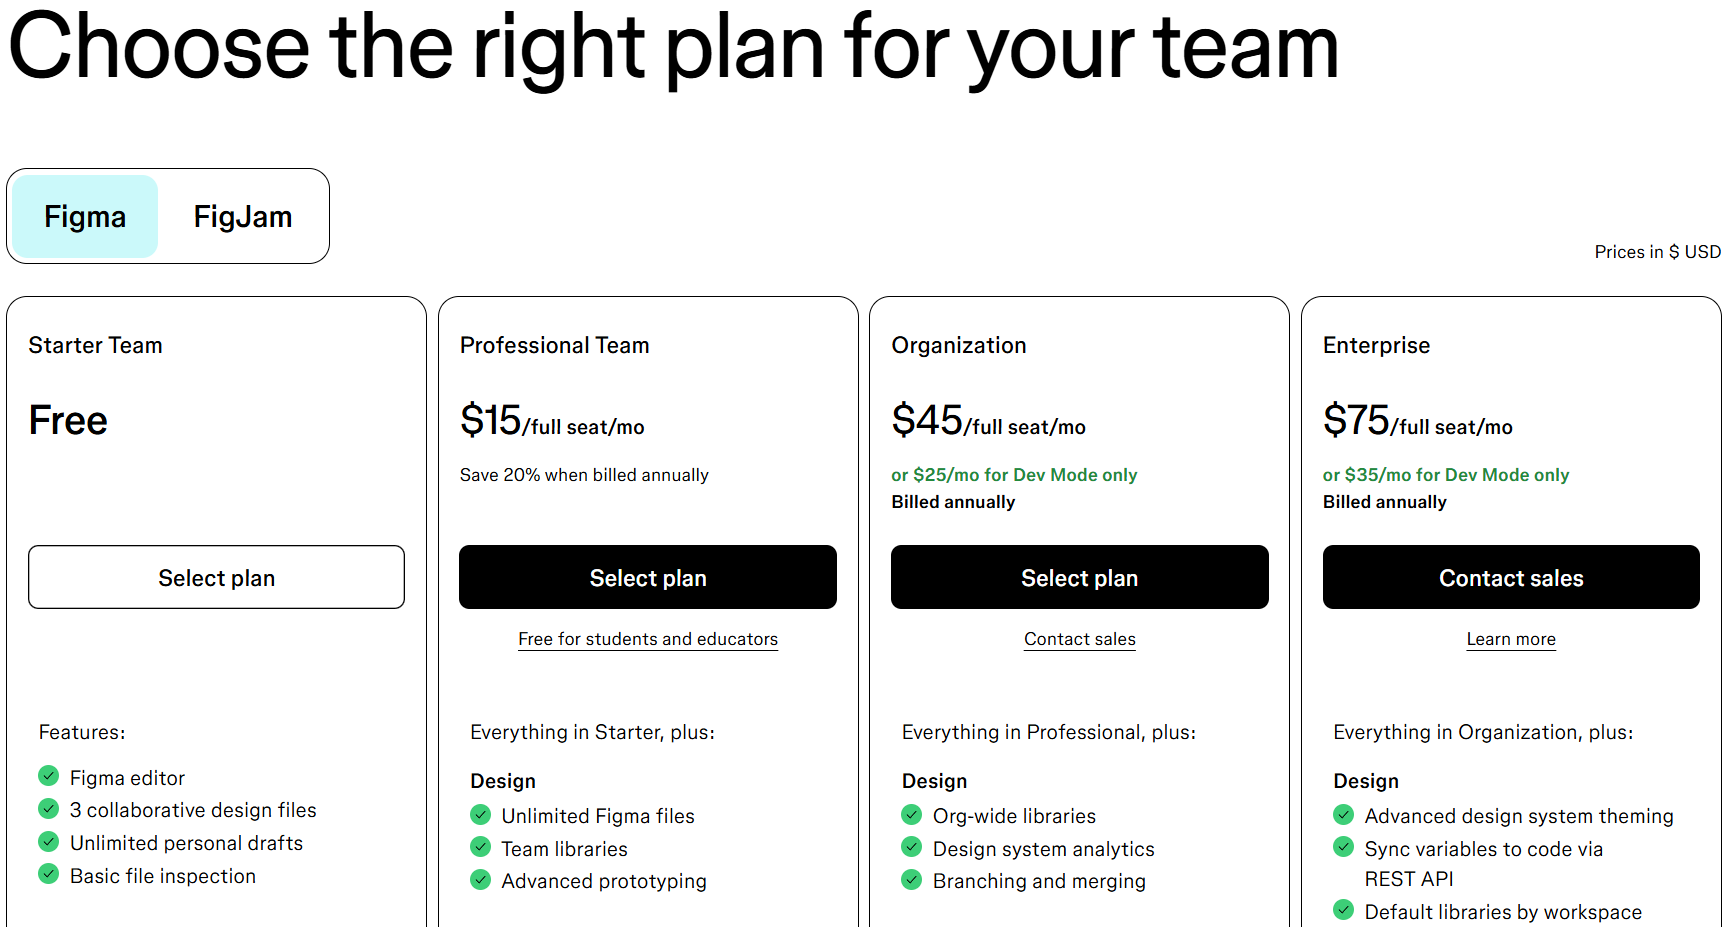1729x927 pixels.
Task: Click green checkmark beside Figma editor
Action: 48,776
